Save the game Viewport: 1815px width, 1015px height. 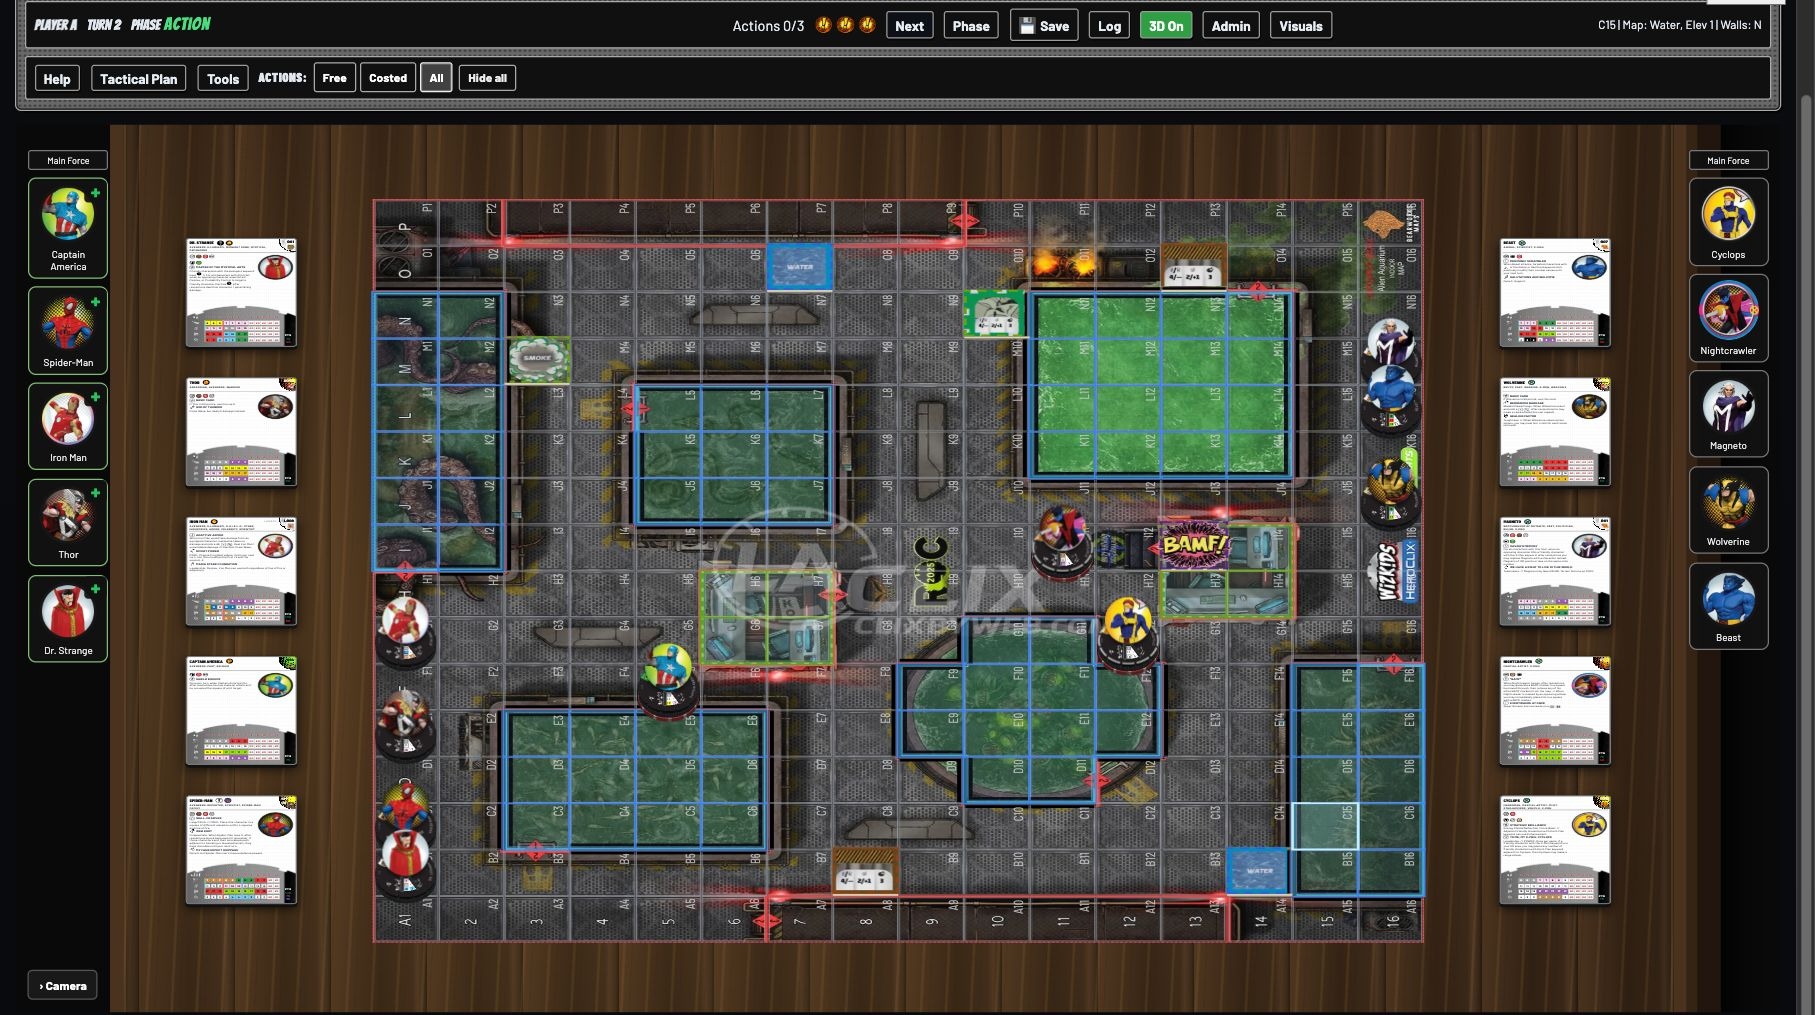click(1044, 26)
